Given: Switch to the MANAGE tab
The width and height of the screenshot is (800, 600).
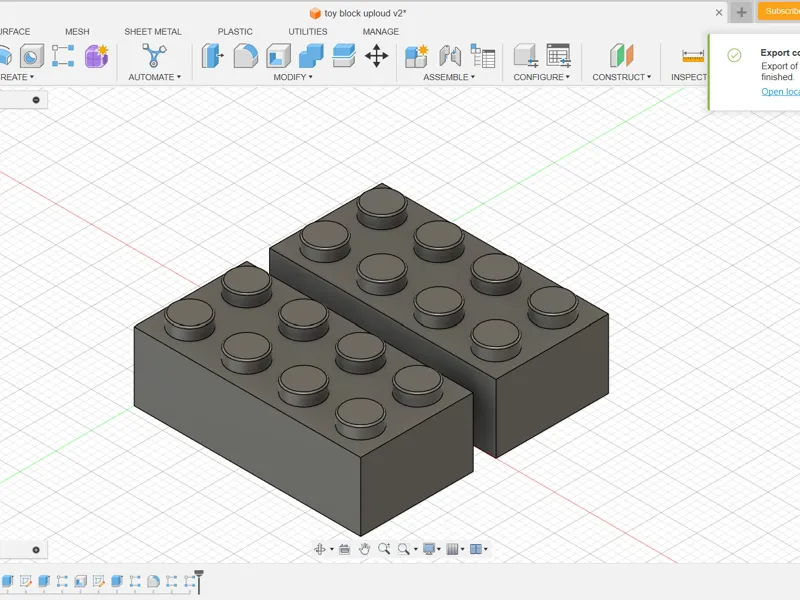Looking at the screenshot, I should (x=381, y=32).
